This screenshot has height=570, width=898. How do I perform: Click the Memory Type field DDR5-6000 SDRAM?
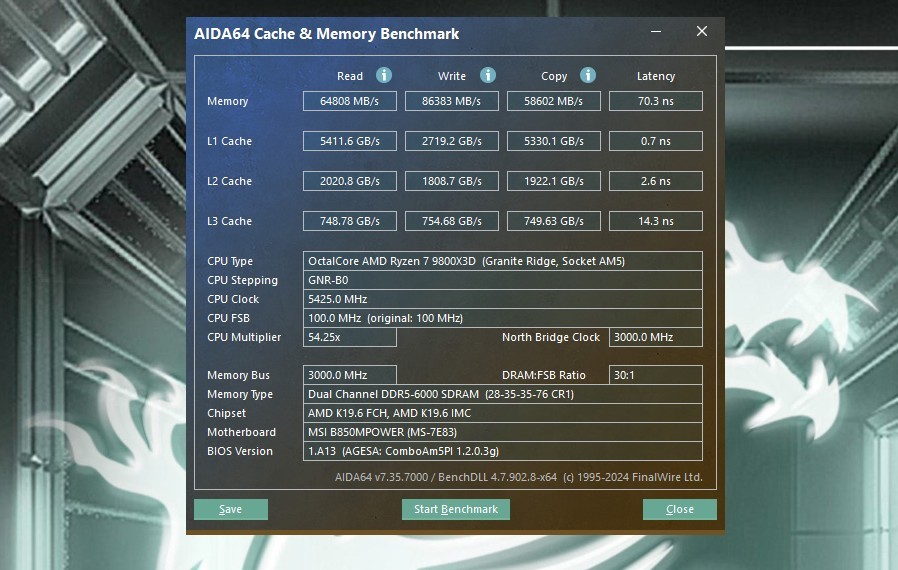click(x=503, y=394)
